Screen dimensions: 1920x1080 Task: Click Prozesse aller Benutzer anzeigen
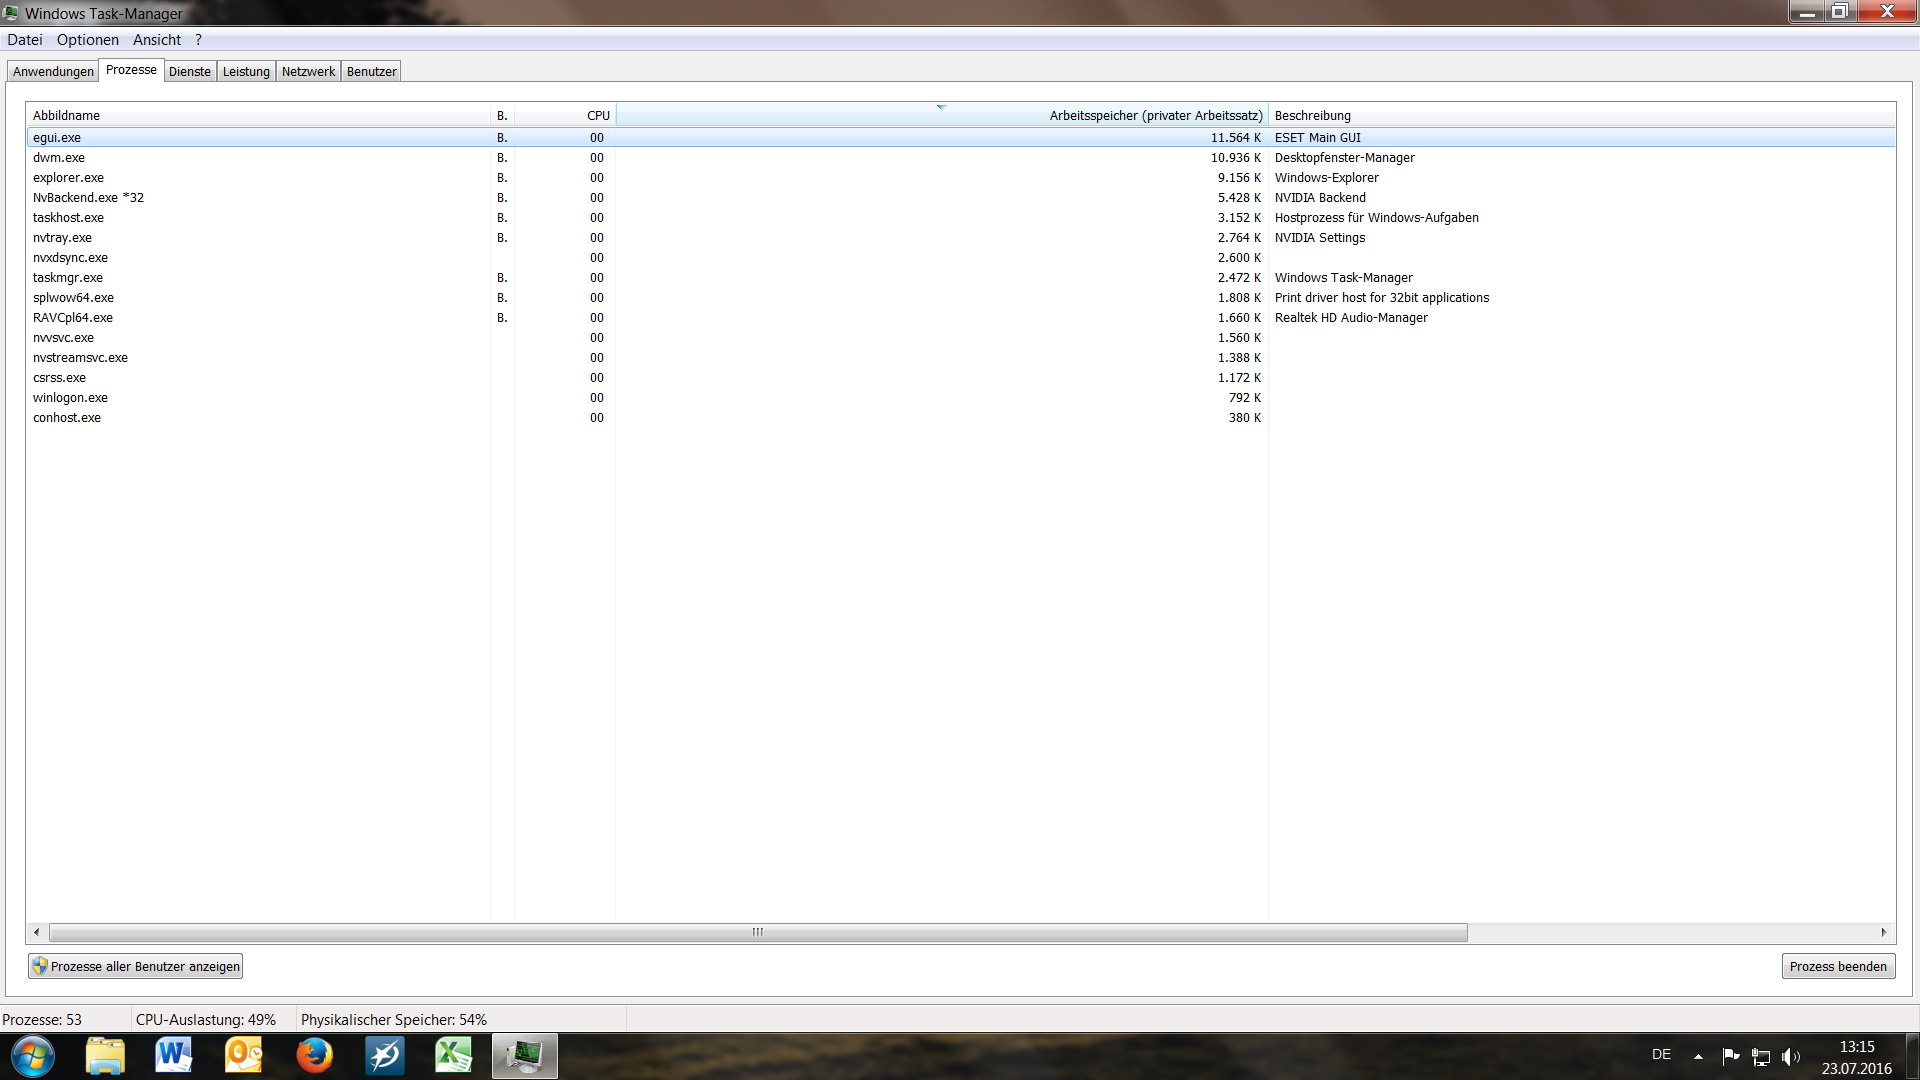tap(136, 966)
